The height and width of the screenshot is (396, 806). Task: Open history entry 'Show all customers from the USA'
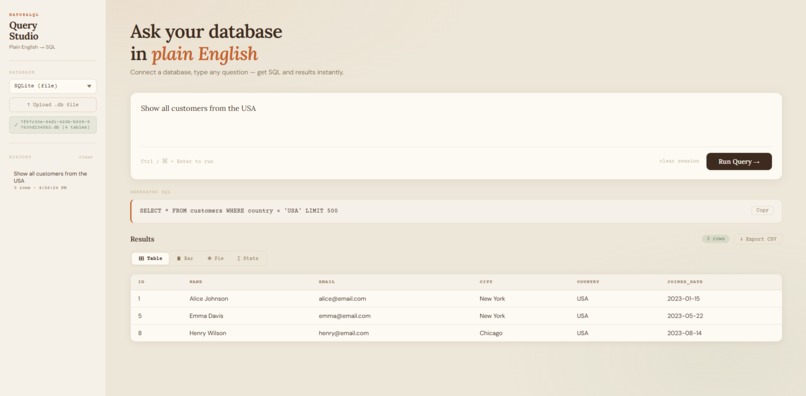[53, 180]
